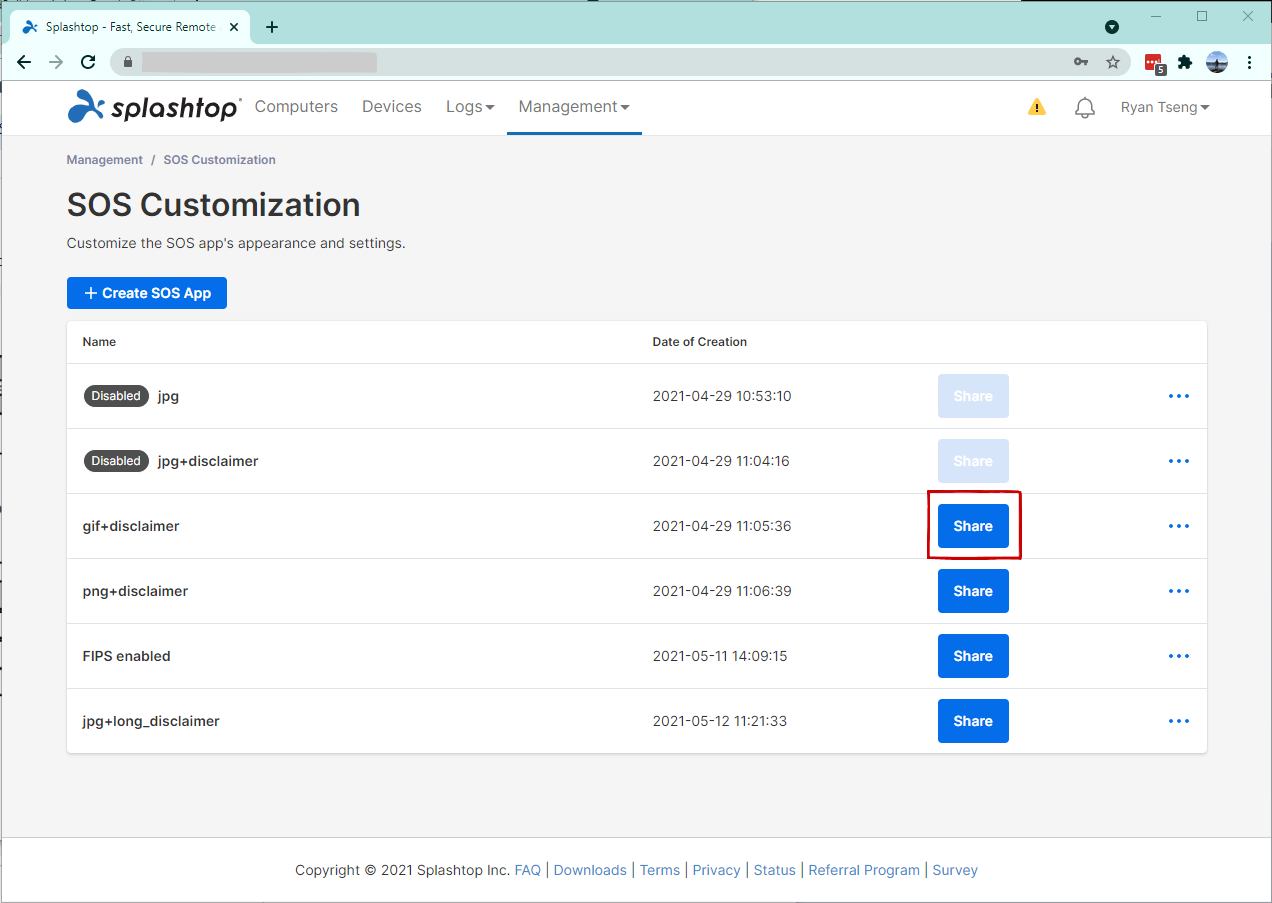This screenshot has height=903, width=1272.
Task: Go to the Devices page
Action: point(392,107)
